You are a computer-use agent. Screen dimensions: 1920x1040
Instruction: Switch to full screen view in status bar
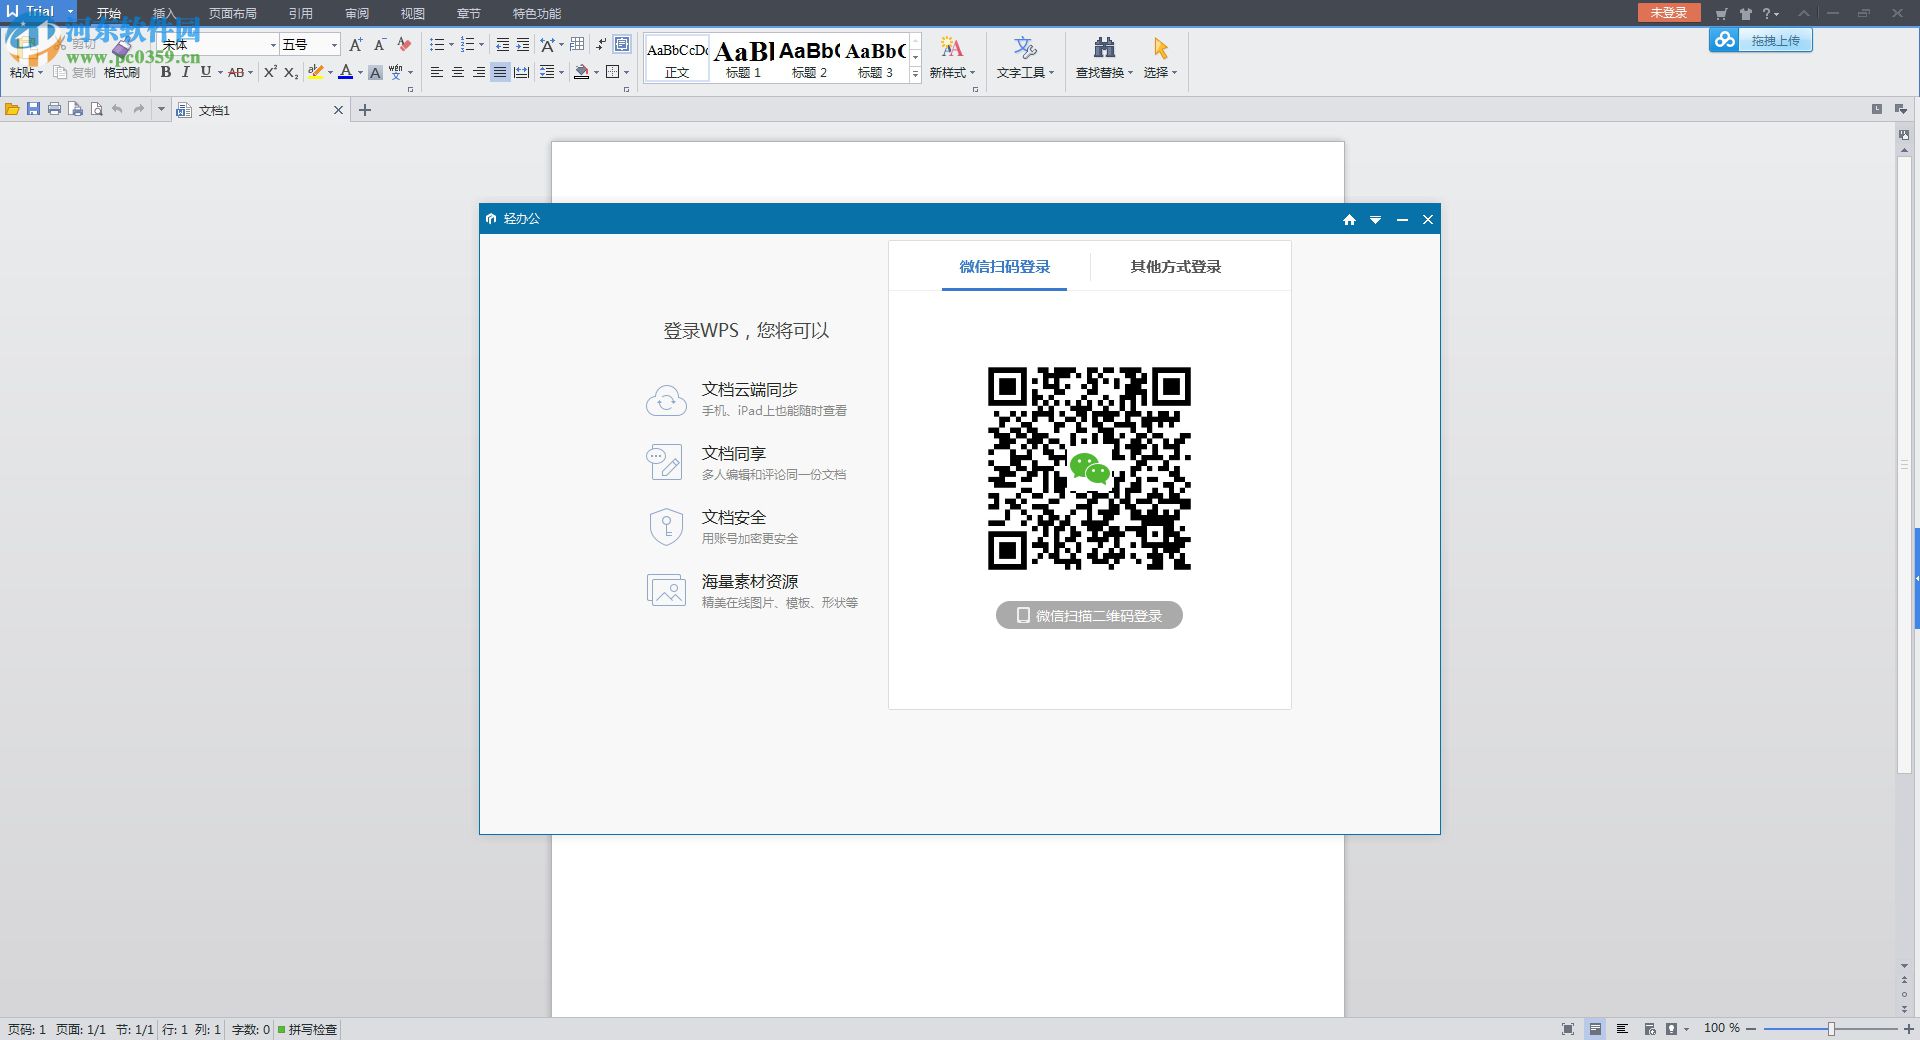[x=1568, y=1029]
